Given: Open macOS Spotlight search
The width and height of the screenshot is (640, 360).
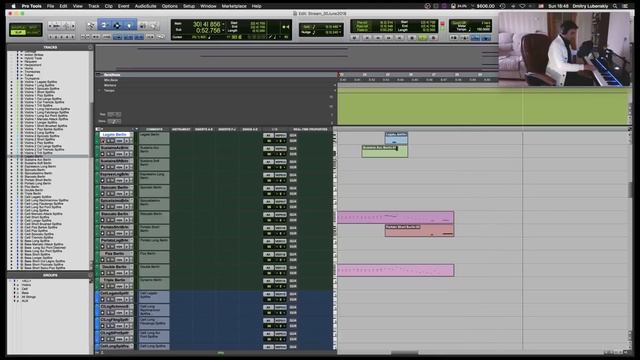Looking at the screenshot, I should coord(615,6).
